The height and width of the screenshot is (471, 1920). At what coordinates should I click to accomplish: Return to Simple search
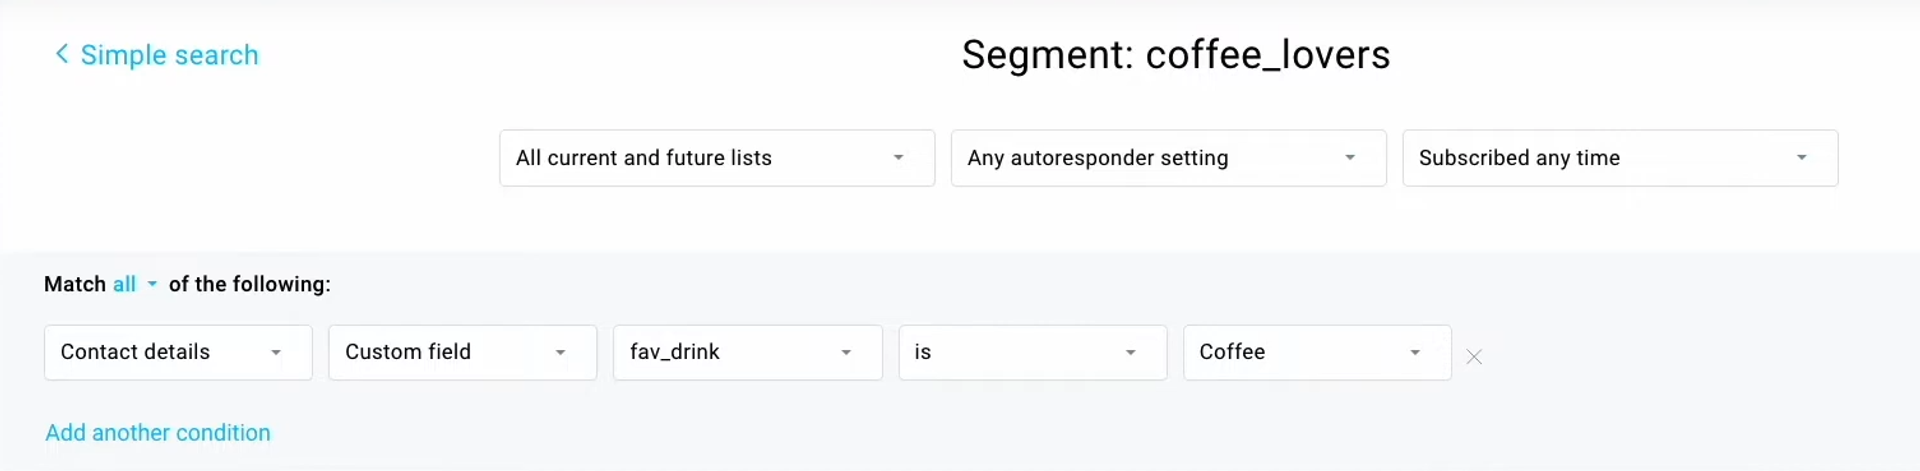169,55
